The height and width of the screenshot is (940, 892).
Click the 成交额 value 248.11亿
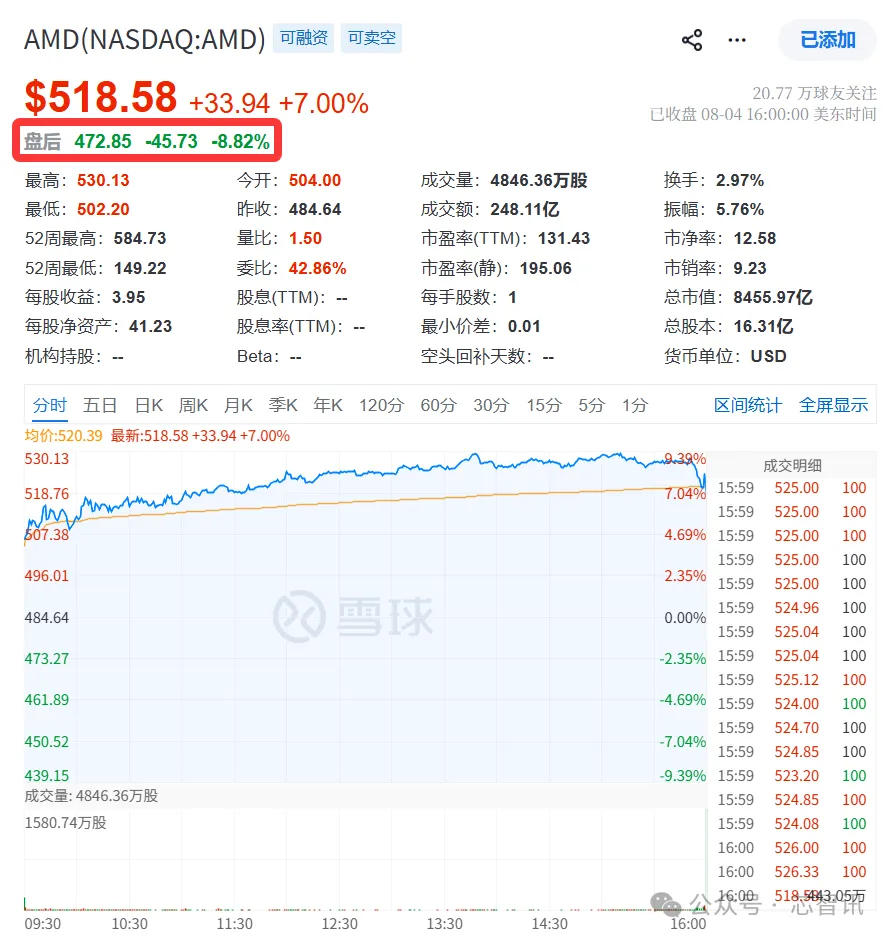pos(525,209)
